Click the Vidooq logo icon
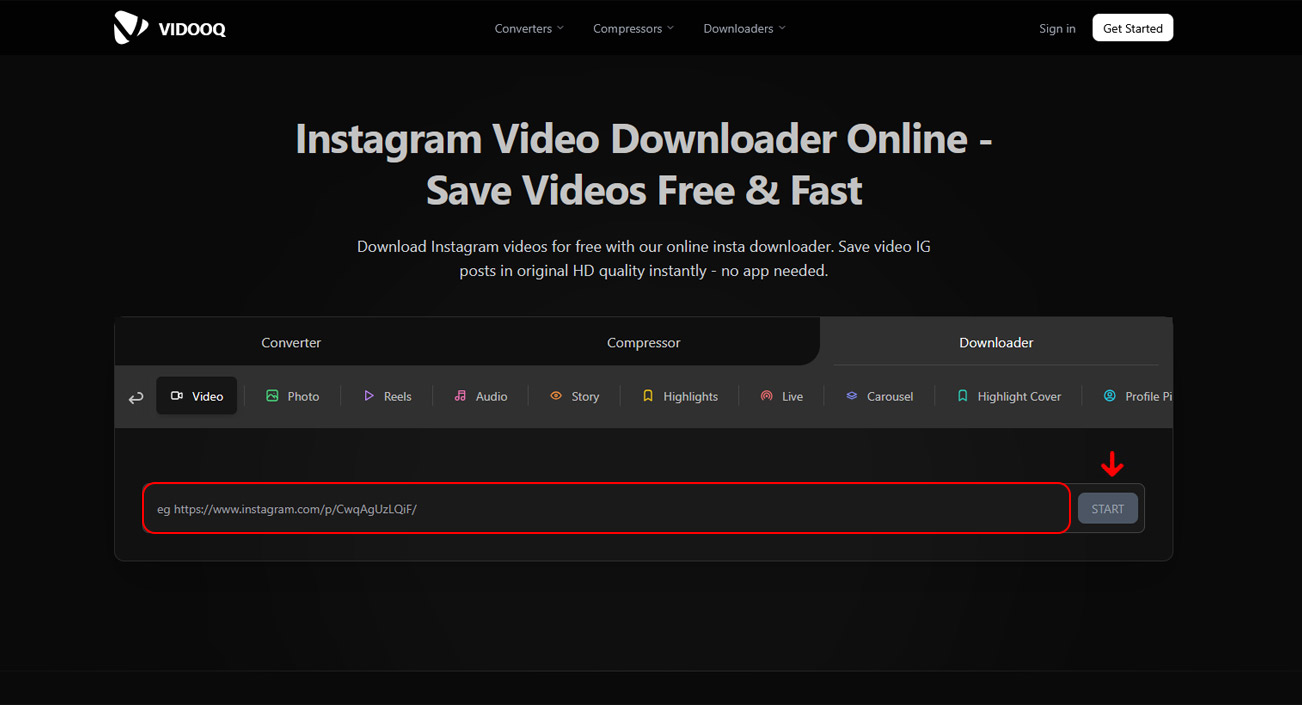Image resolution: width=1302 pixels, height=705 pixels. click(131, 28)
